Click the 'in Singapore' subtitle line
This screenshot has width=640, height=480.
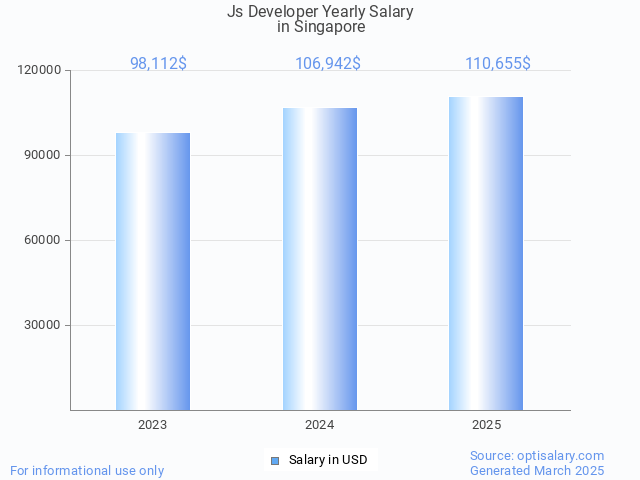coord(321,27)
